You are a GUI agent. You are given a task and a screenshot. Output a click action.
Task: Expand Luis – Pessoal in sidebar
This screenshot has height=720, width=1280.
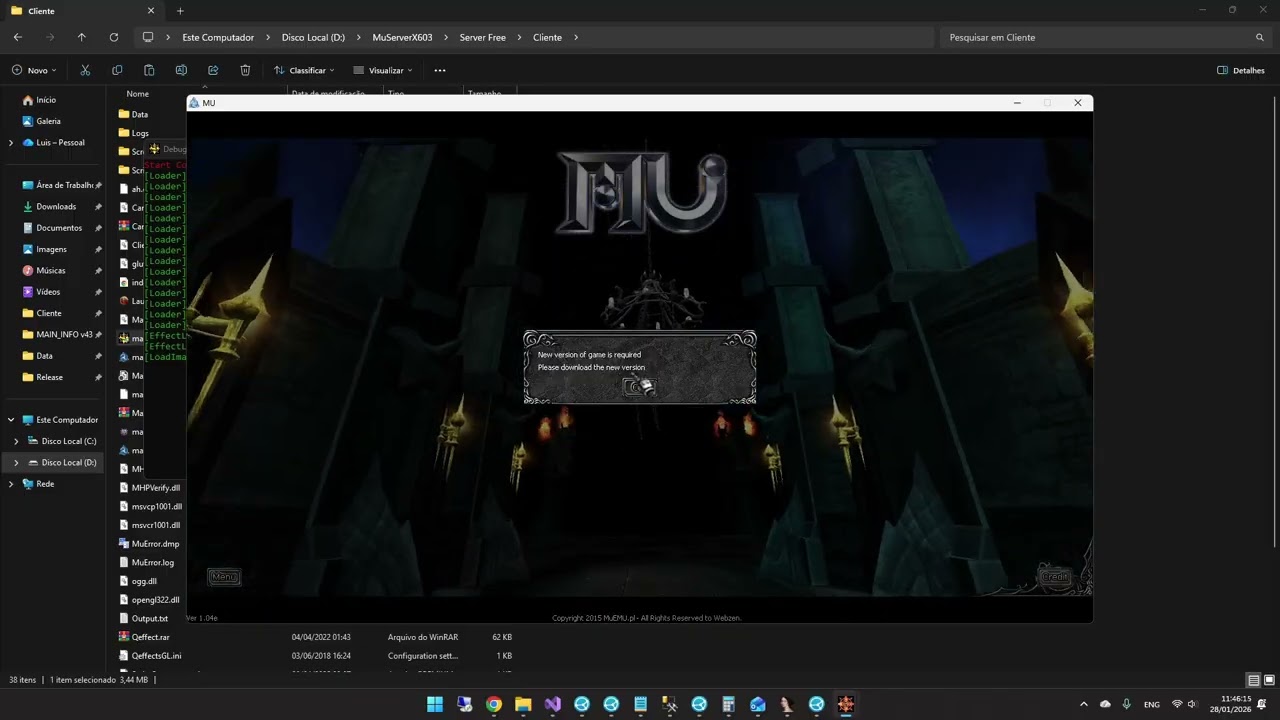point(11,142)
